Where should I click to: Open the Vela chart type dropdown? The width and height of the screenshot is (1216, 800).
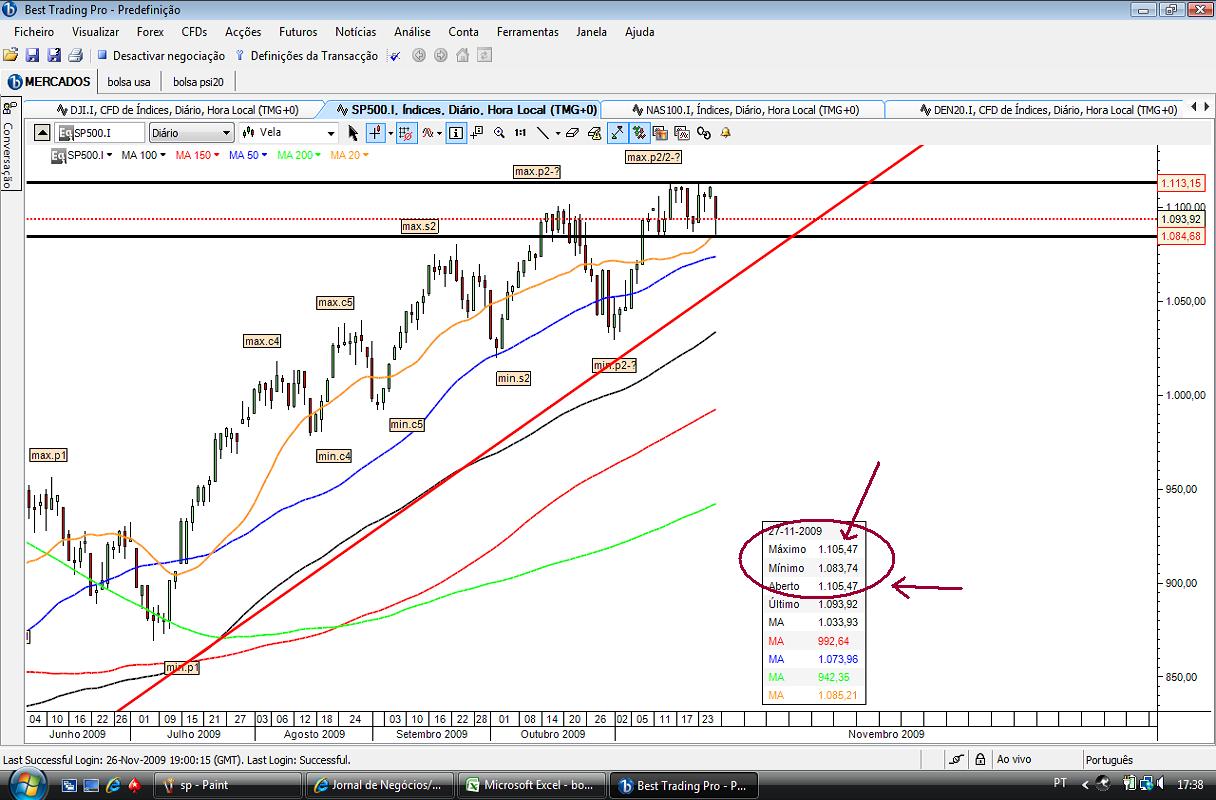(x=288, y=132)
